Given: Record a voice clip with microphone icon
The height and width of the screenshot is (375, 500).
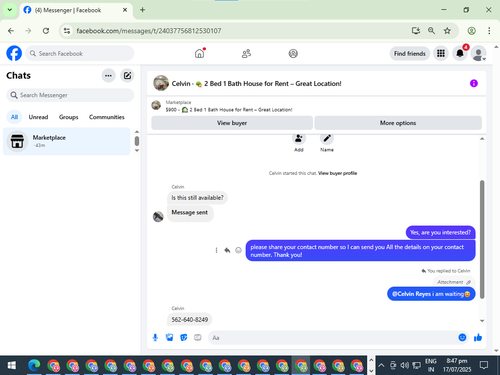Looking at the screenshot, I should tap(155, 338).
